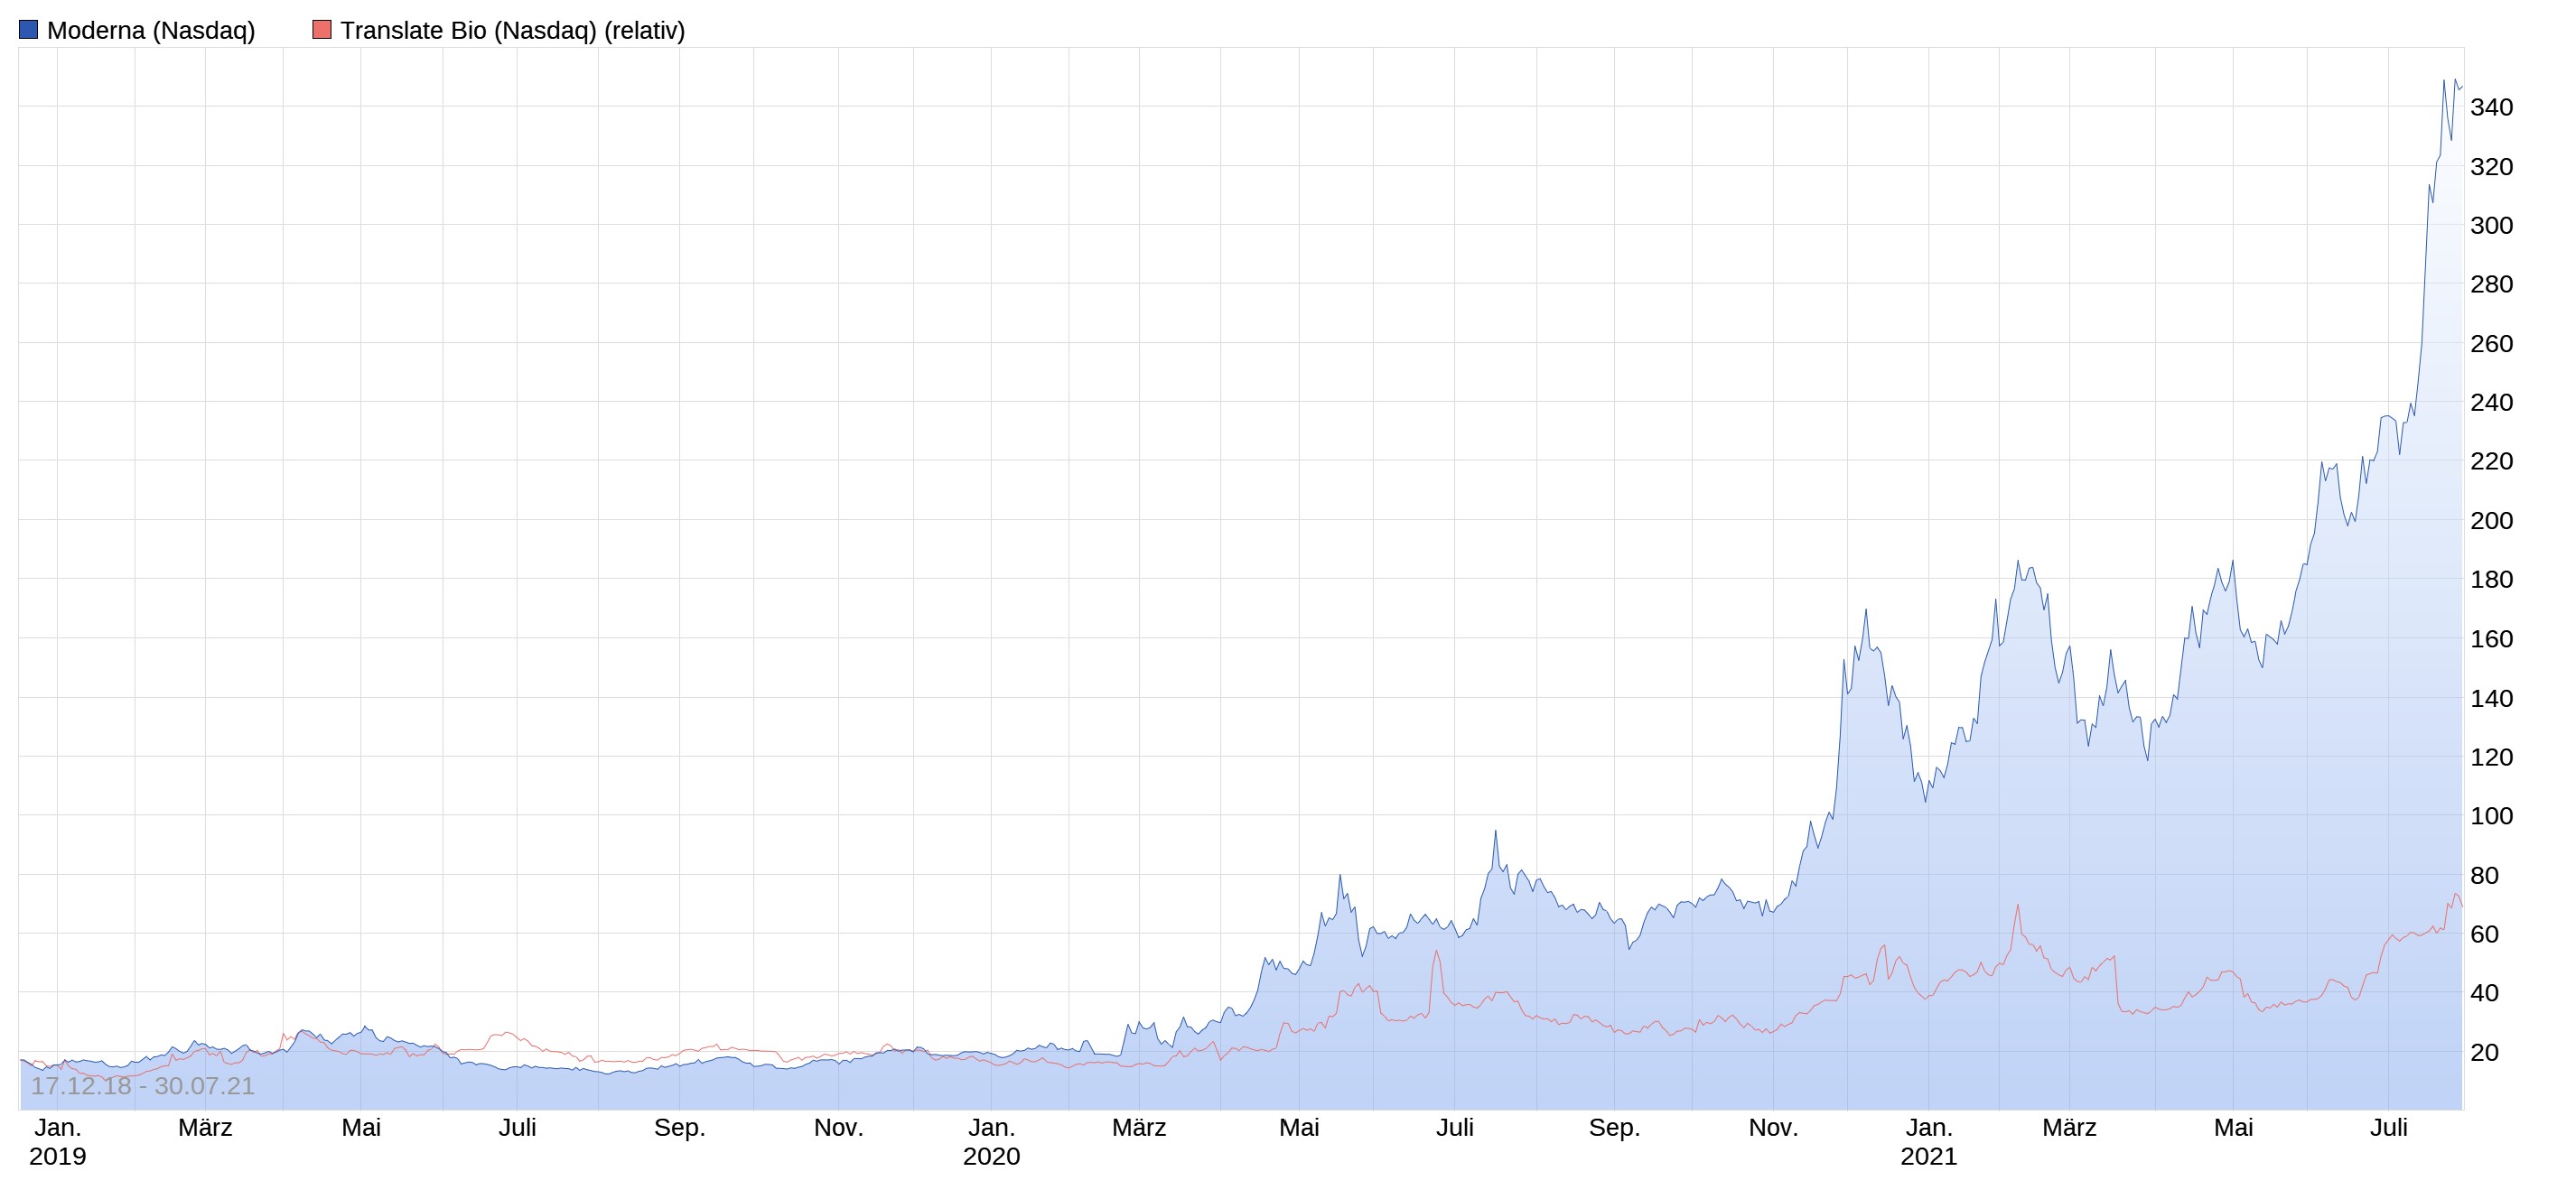This screenshot has height=1190, width=2576.
Task: Click the 340 value on price axis
Action: [2491, 107]
